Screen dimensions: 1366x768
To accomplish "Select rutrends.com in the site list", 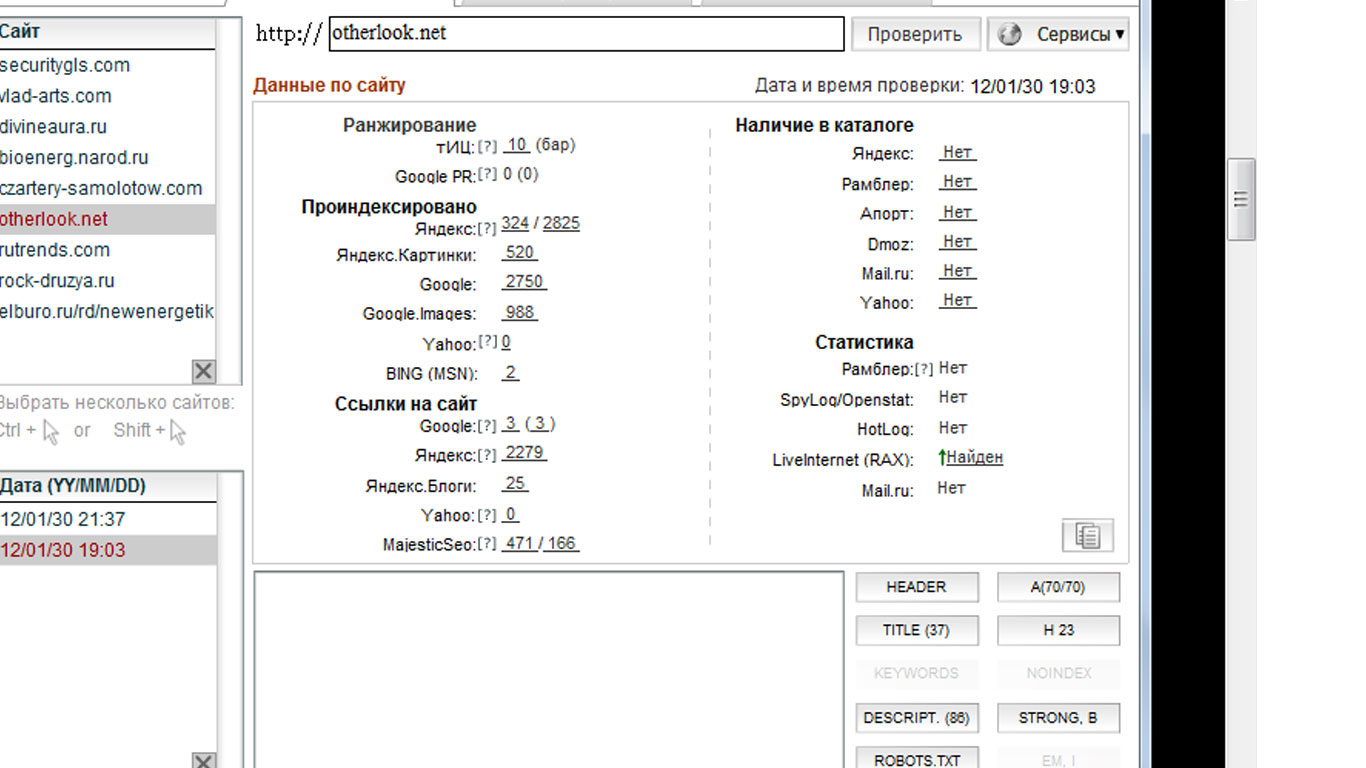I will pyautogui.click(x=107, y=251).
